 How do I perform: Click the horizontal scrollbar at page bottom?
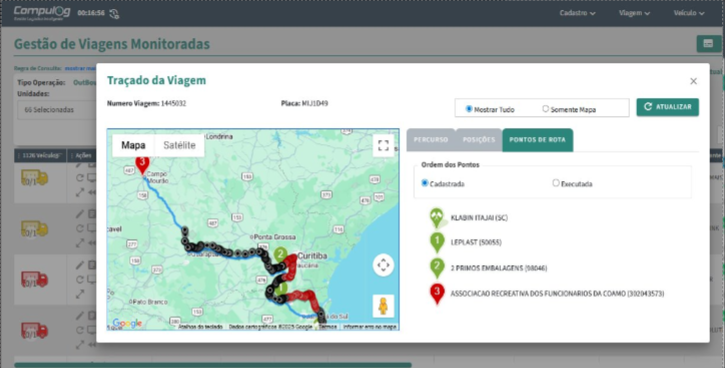pyautogui.click(x=213, y=365)
